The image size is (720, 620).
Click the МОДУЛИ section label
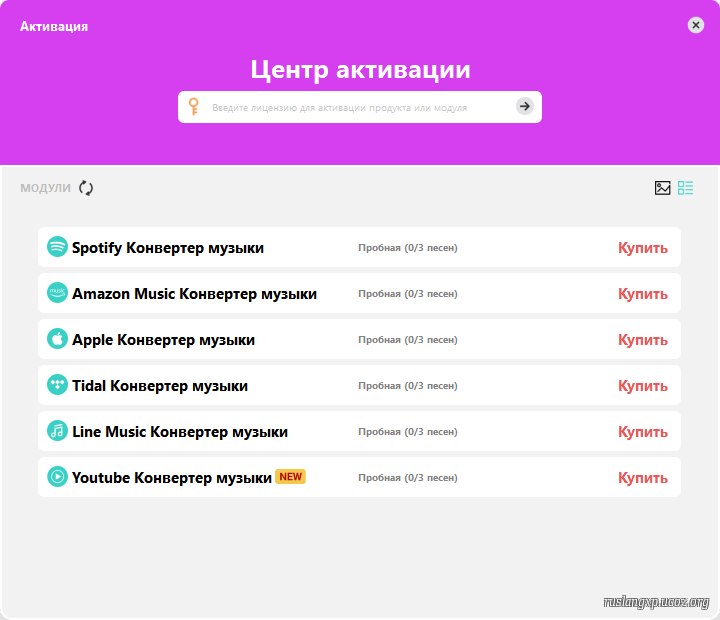[45, 188]
